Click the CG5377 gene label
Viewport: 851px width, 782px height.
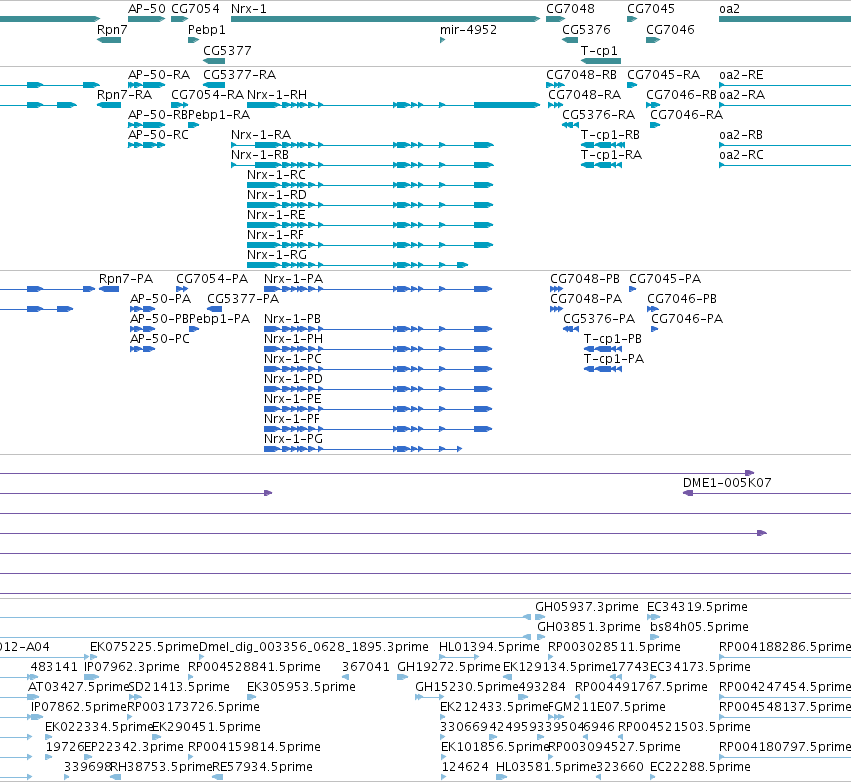point(227,50)
